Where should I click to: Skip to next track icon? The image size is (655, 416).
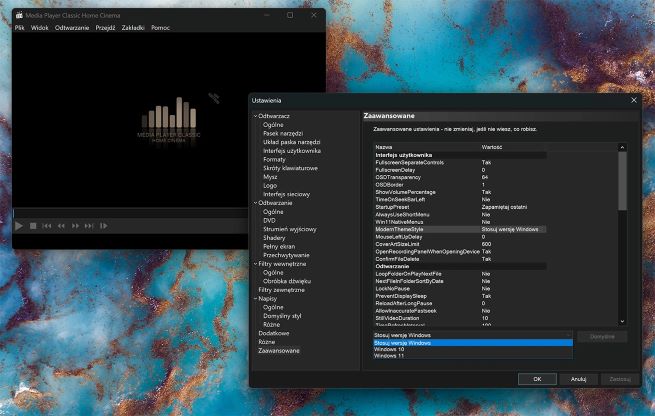click(89, 226)
